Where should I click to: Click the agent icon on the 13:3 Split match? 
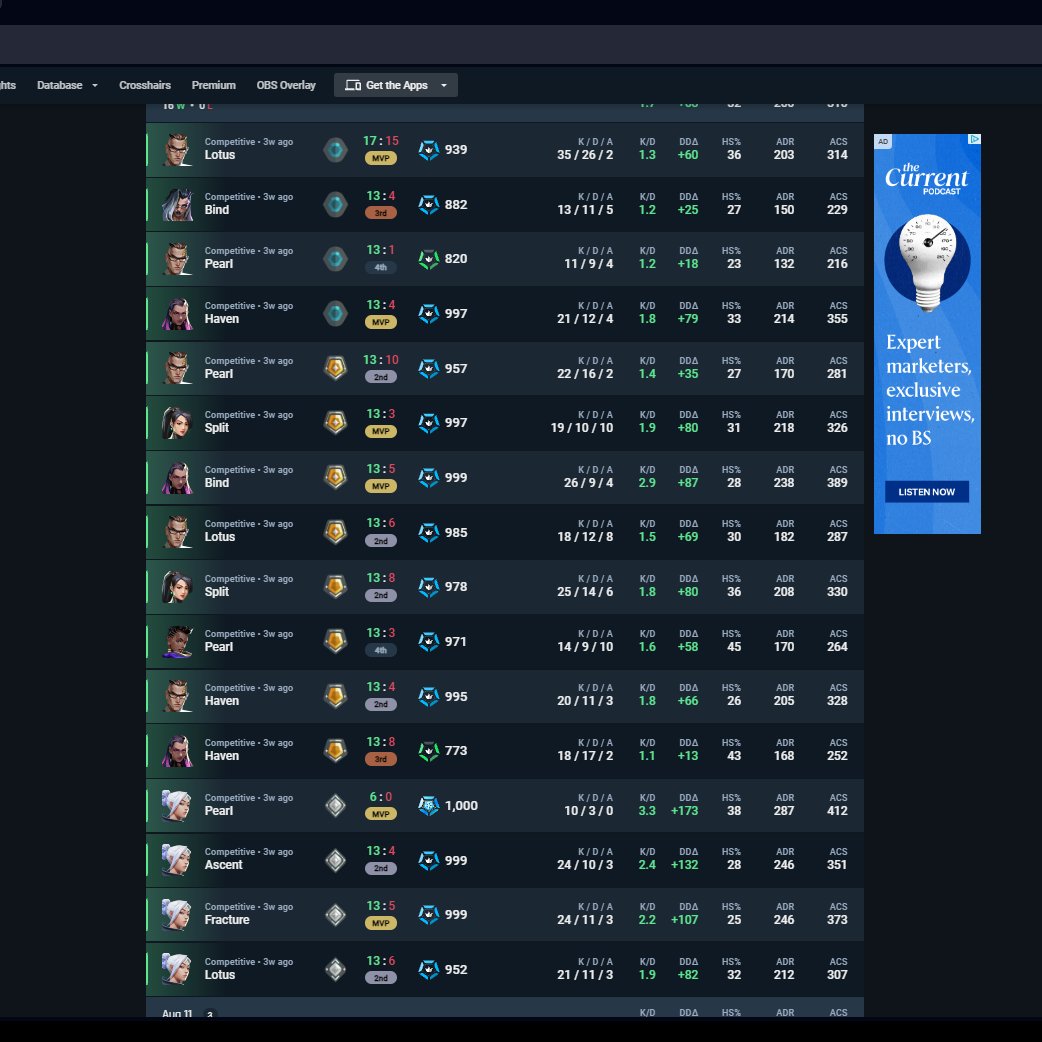tap(175, 422)
